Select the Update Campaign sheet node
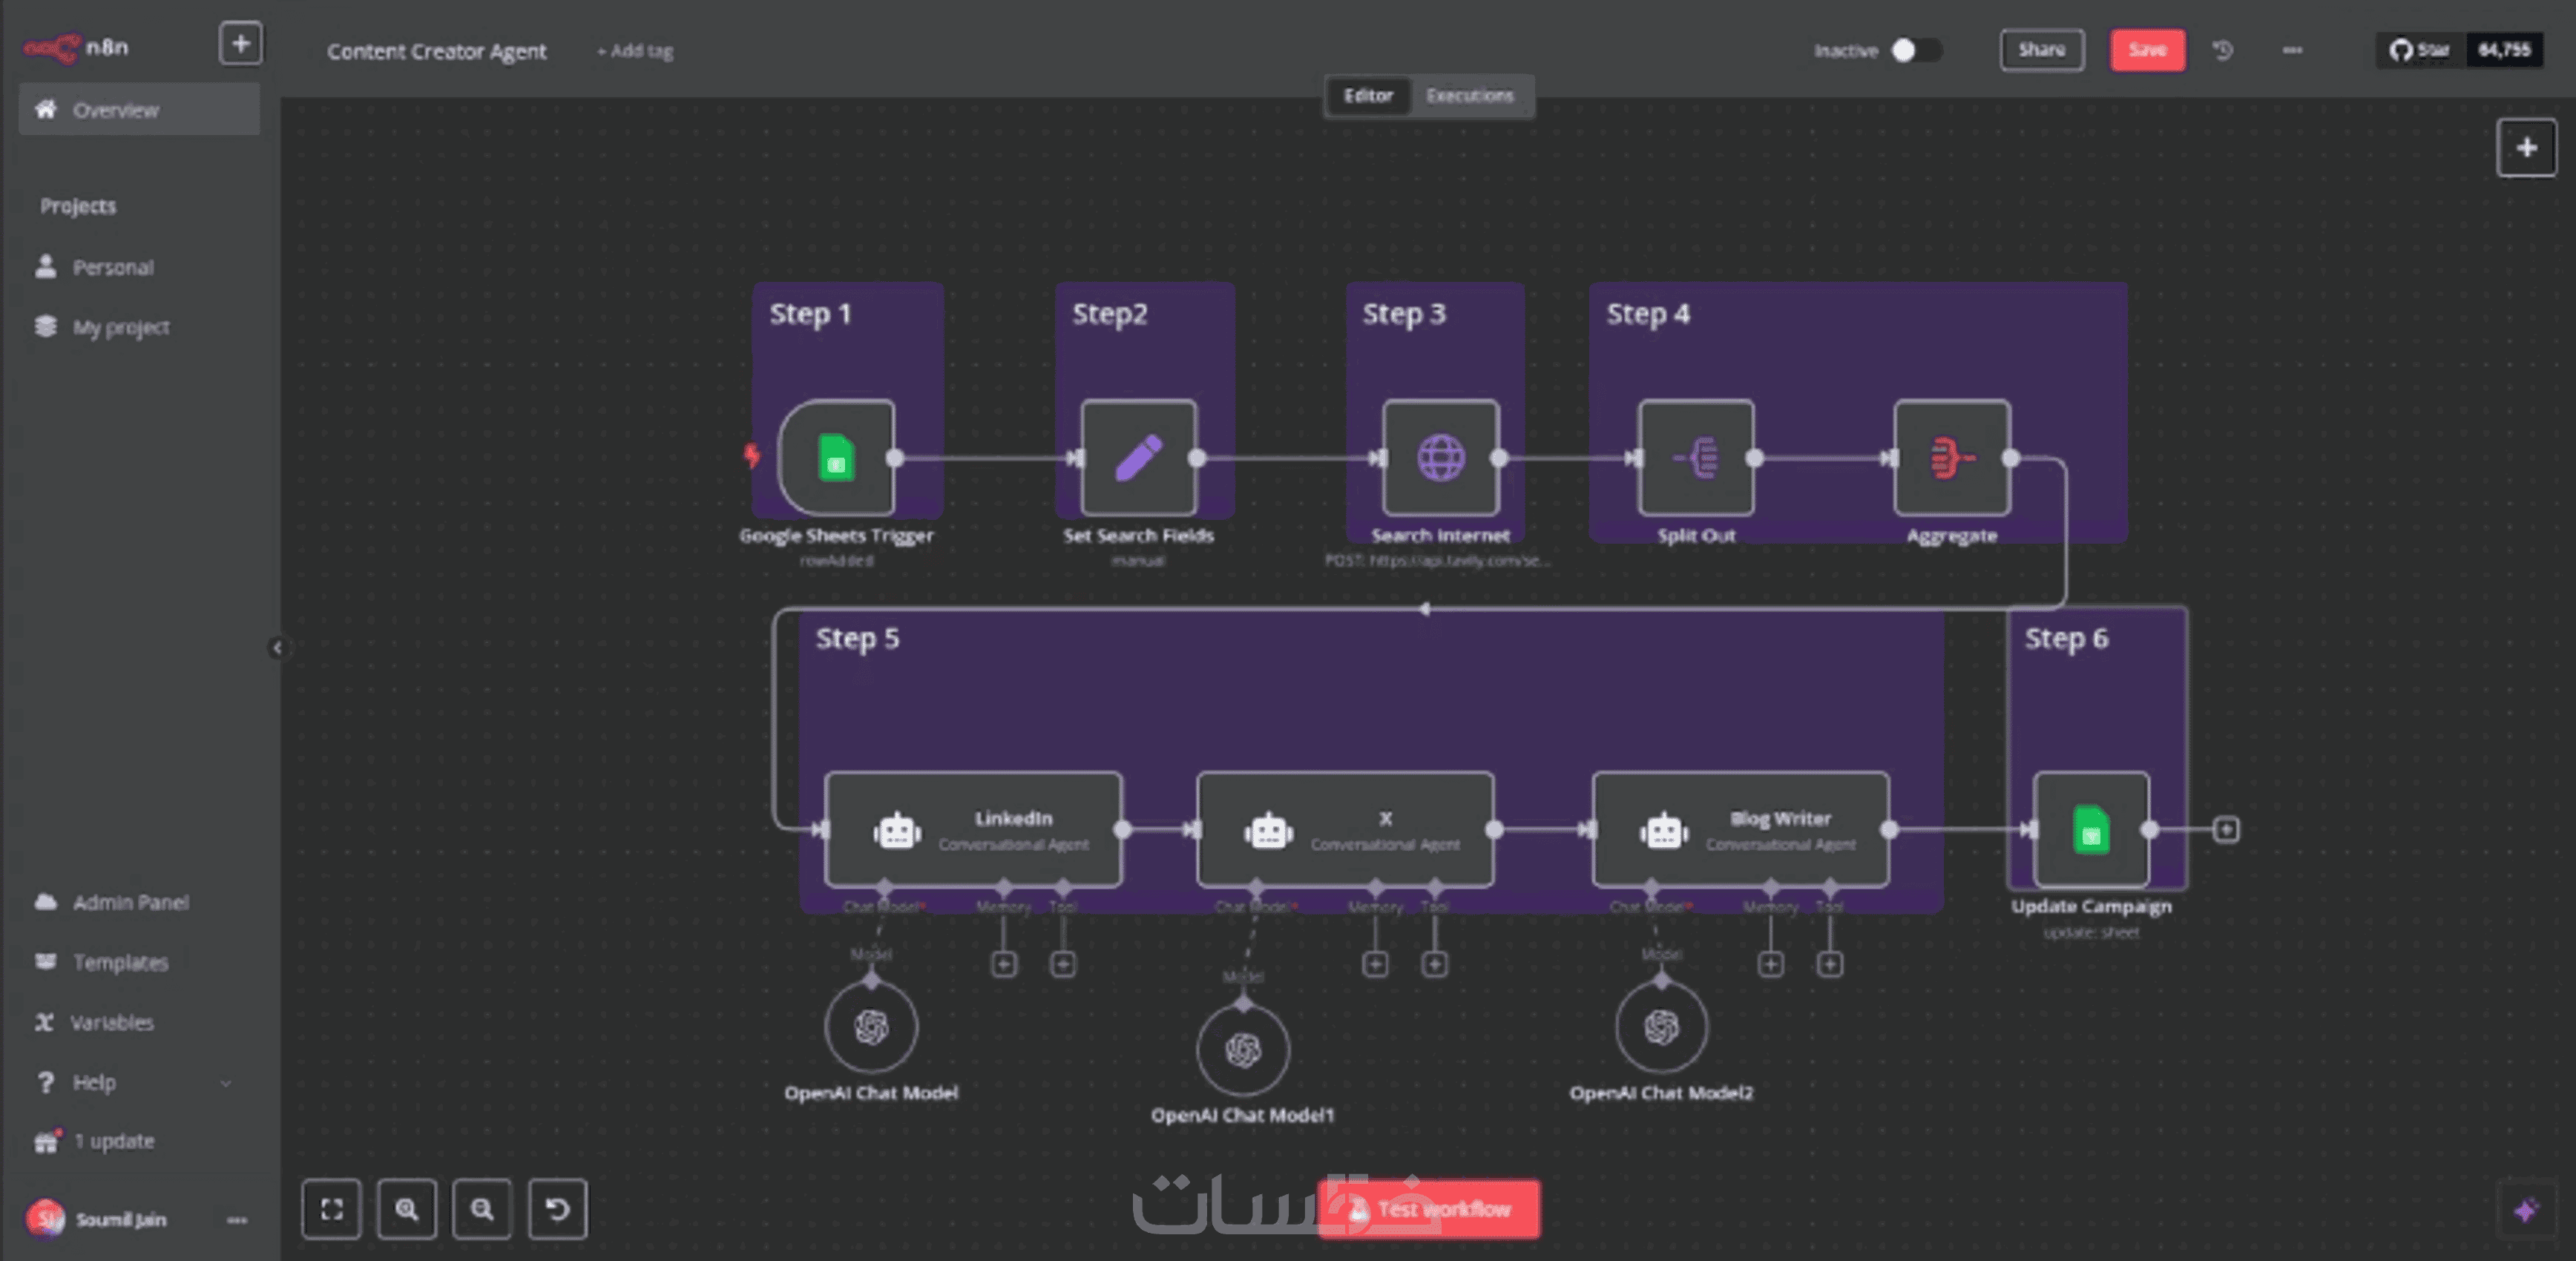 click(2091, 829)
